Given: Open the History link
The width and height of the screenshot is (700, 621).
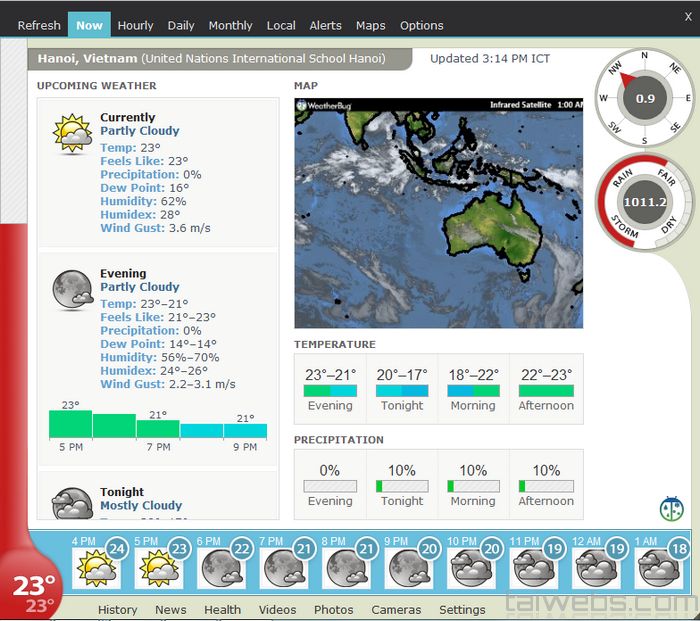Looking at the screenshot, I should (x=117, y=609).
